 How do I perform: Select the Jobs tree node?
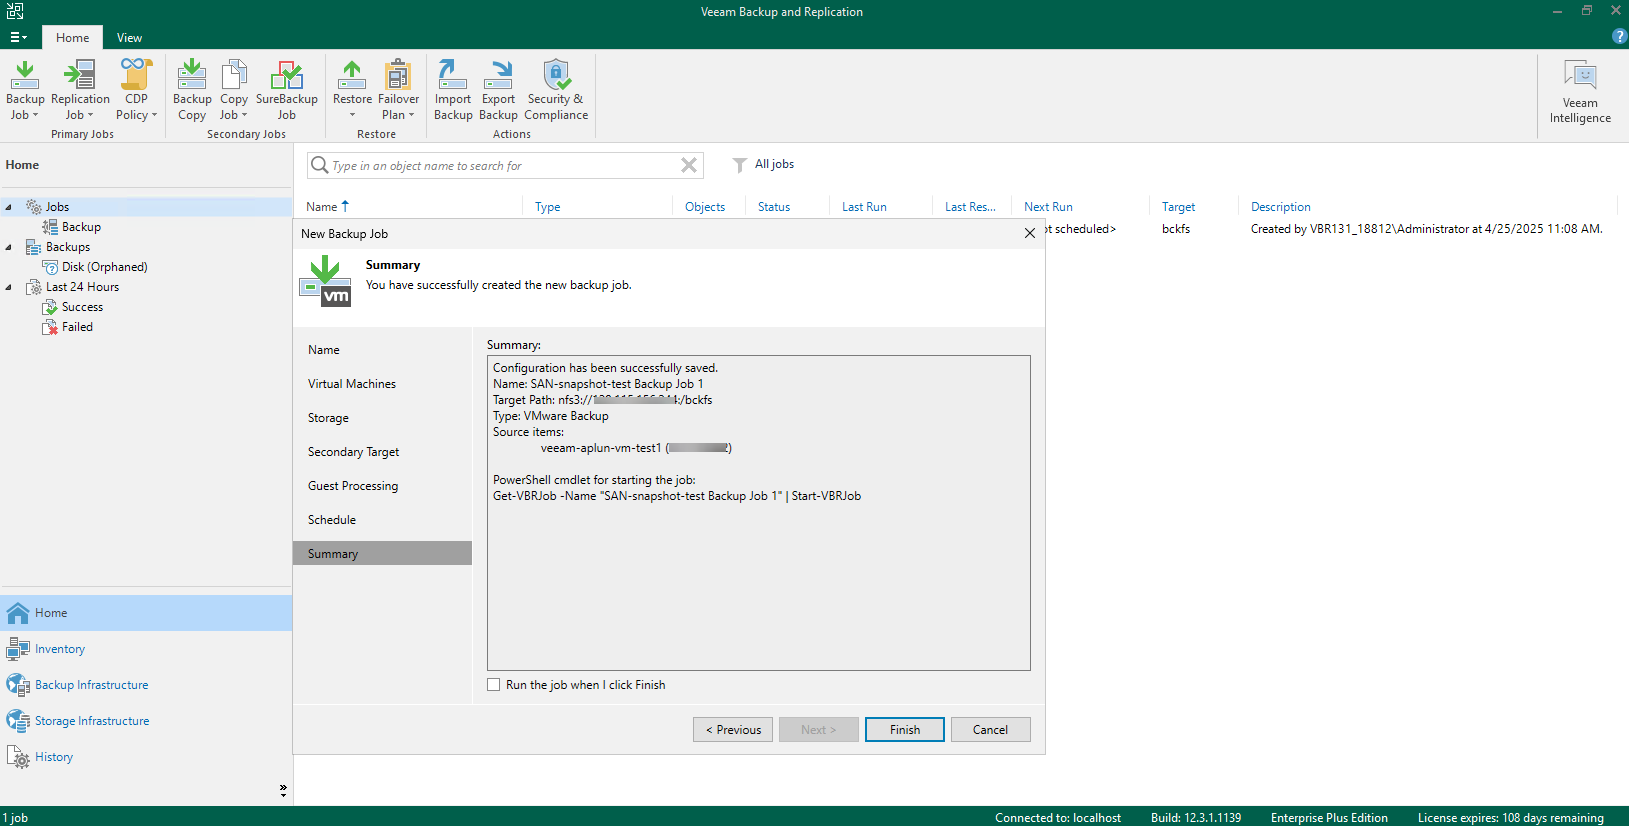[x=57, y=207]
